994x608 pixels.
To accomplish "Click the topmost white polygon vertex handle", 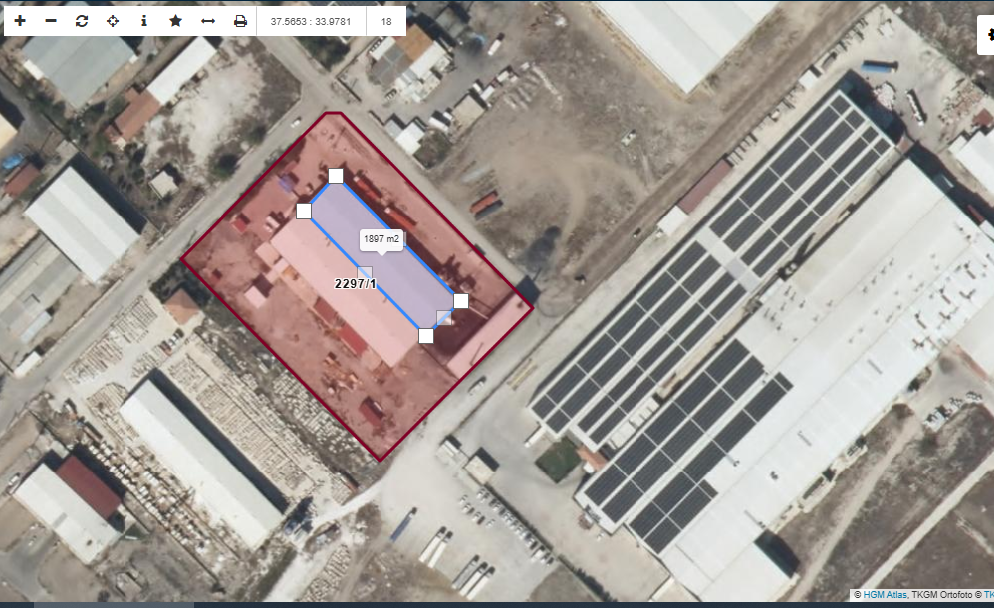I will [336, 176].
